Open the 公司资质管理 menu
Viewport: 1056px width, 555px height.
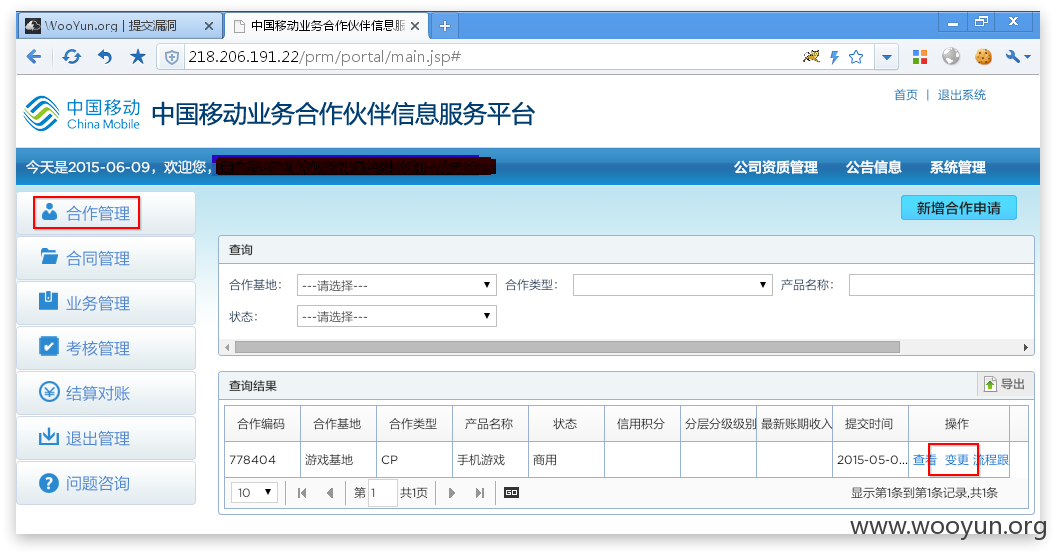(776, 167)
